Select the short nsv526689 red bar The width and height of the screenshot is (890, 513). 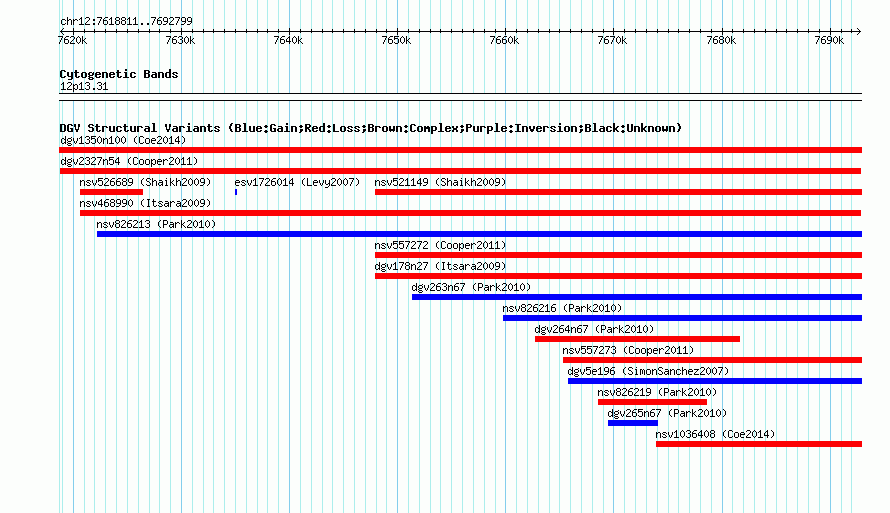(111, 192)
